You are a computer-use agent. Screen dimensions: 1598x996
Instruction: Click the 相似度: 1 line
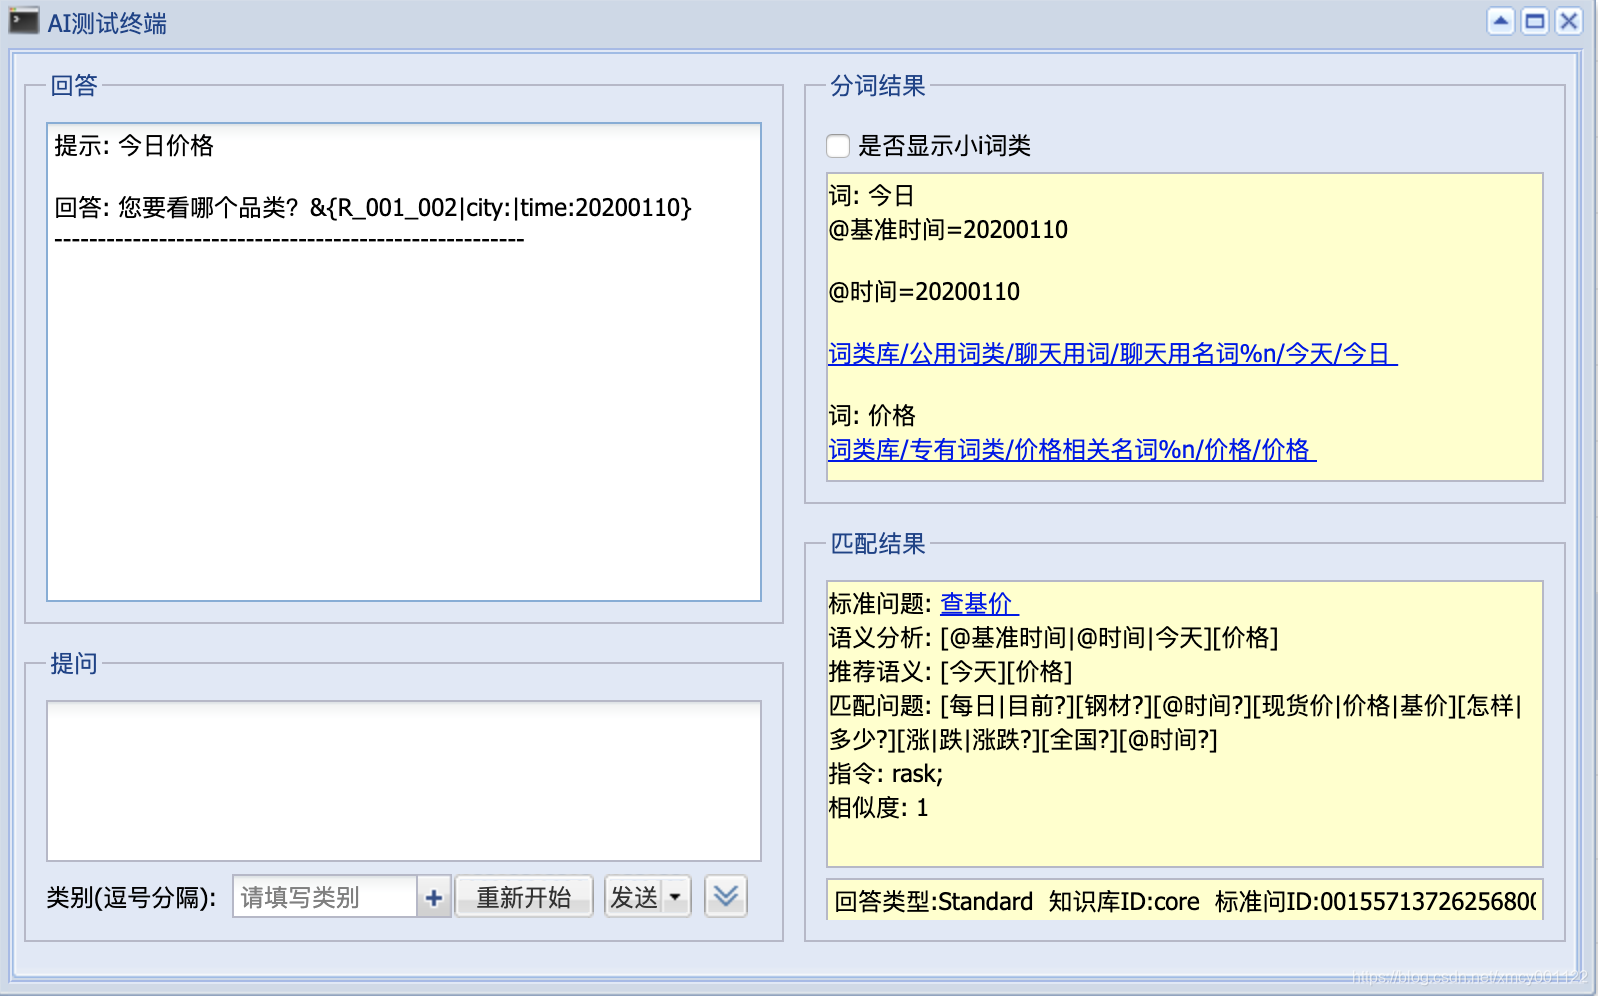tap(878, 808)
